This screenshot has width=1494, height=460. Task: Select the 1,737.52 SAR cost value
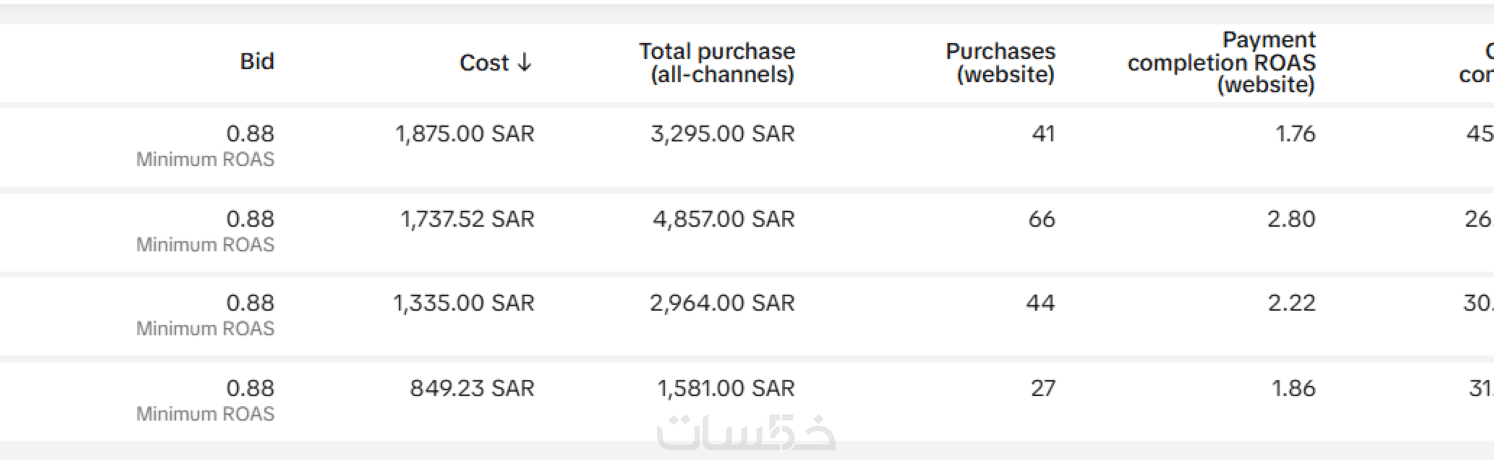coord(468,219)
